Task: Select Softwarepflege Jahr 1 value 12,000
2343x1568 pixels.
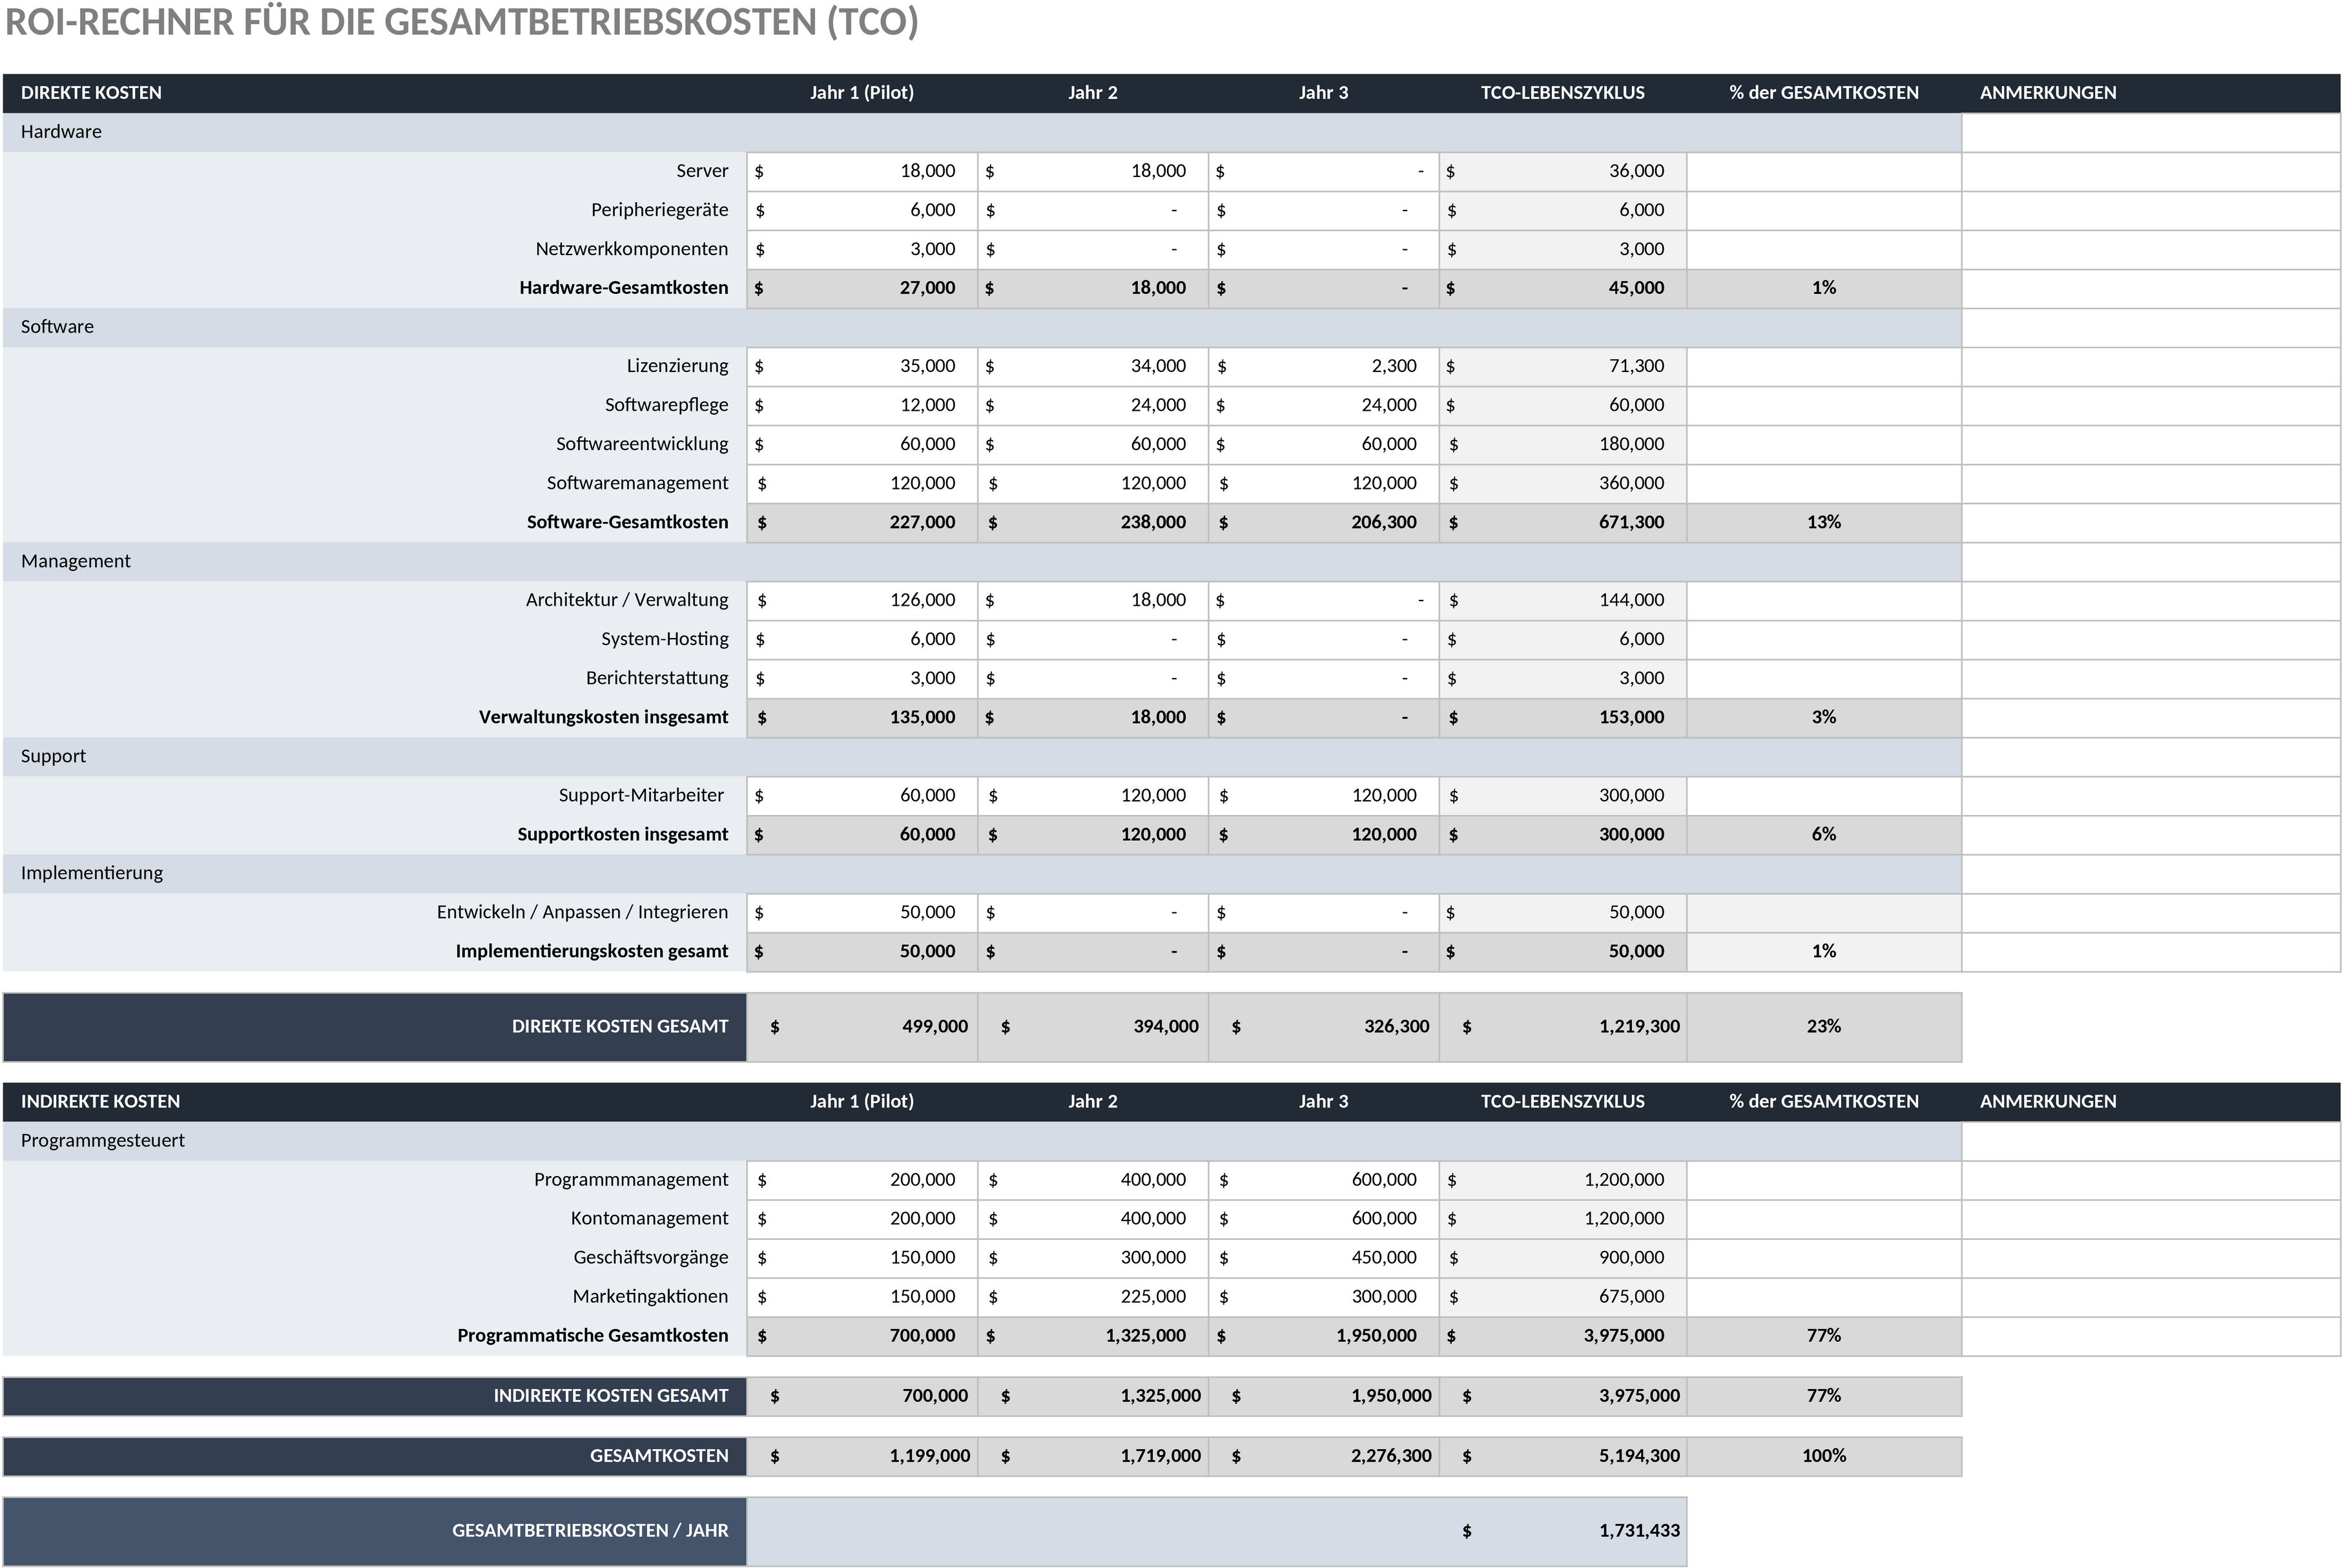Action: (x=862, y=405)
